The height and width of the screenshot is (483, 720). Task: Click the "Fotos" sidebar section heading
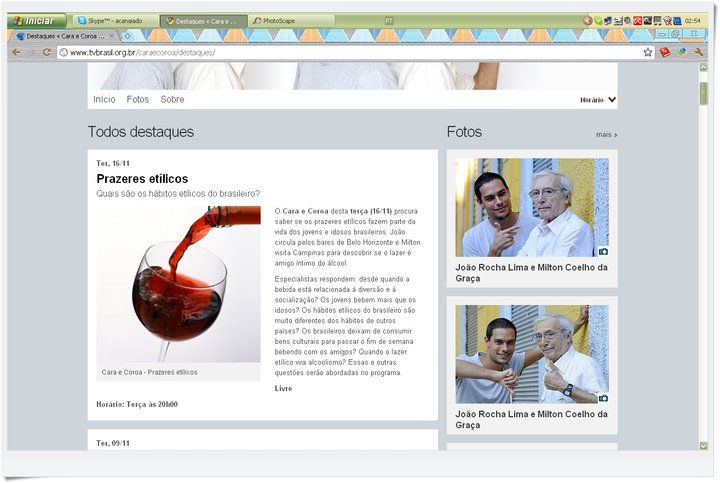click(x=464, y=132)
